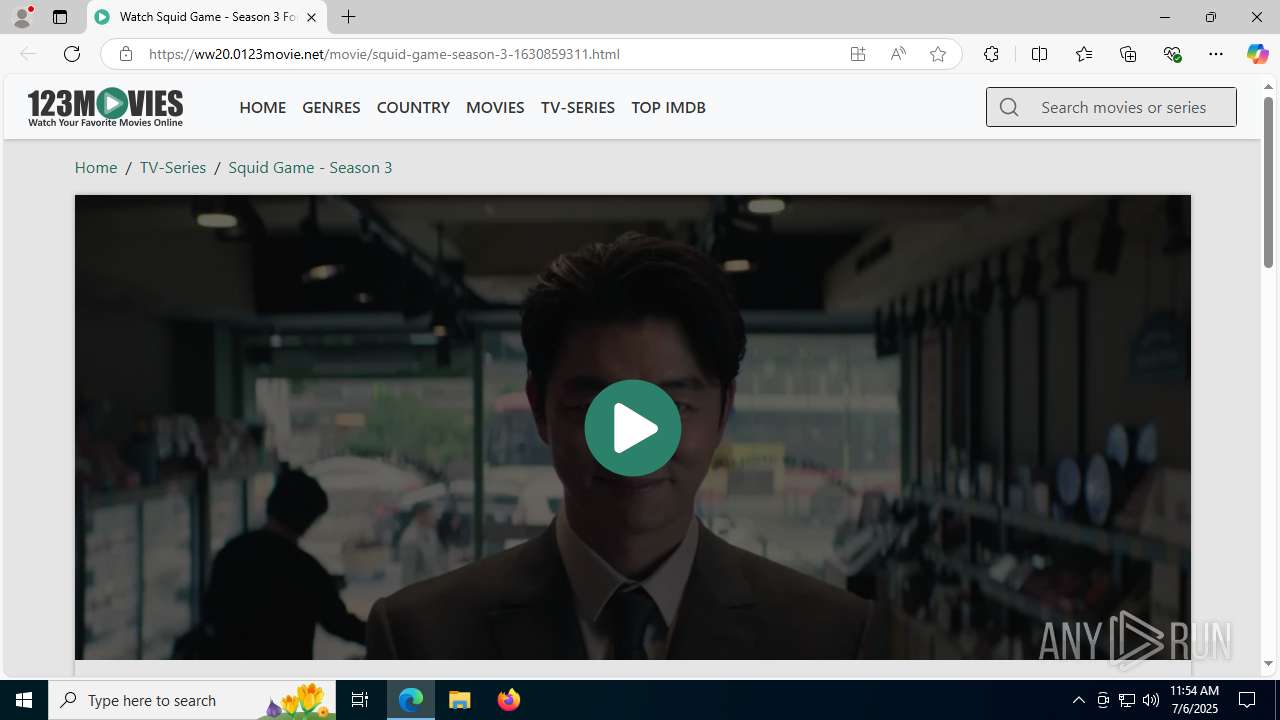Screen dimensions: 1280x720
Task: Show hidden tray icons
Action: 1078,700
